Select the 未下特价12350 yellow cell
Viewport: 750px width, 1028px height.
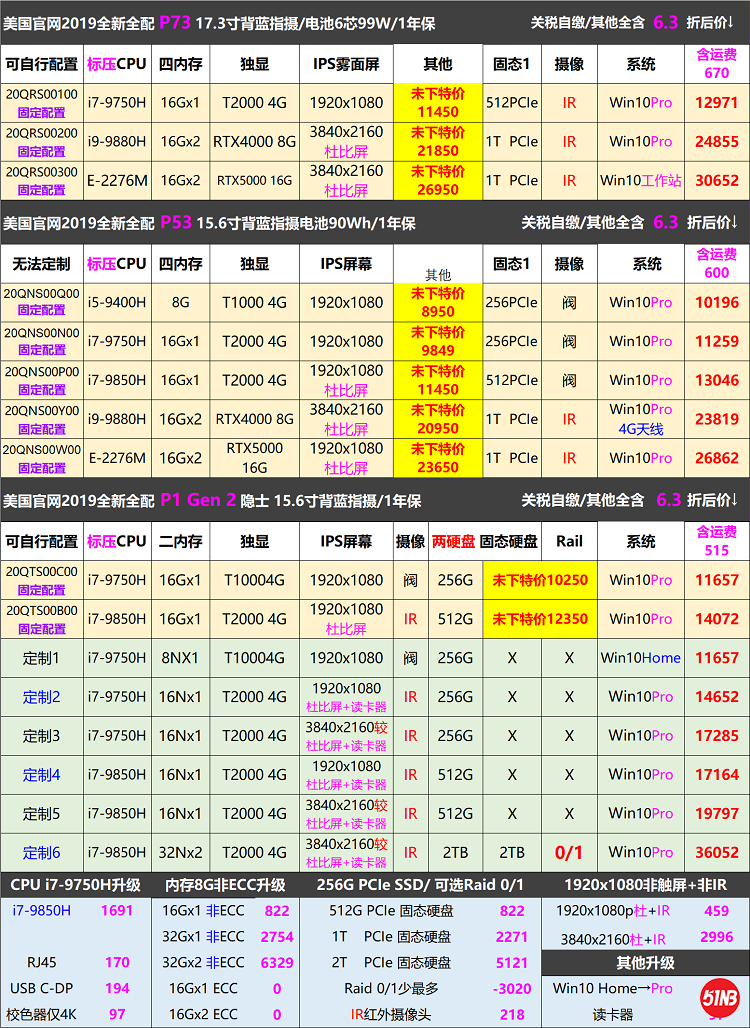[540, 619]
